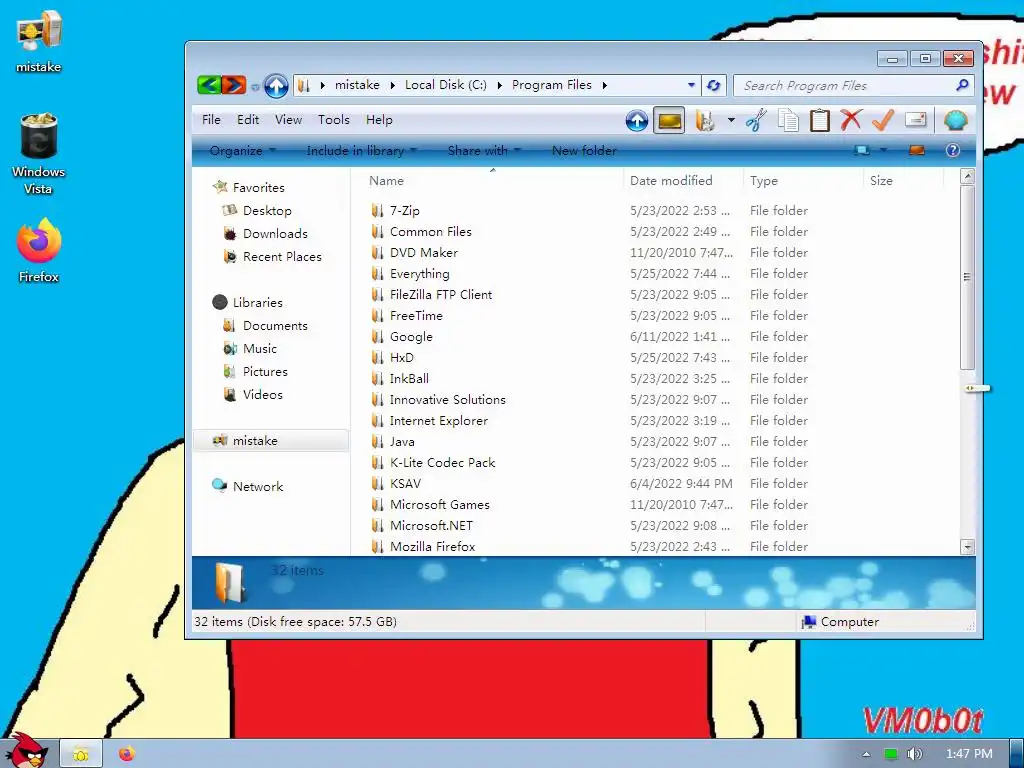Select Favorites in the navigation pane
The image size is (1024, 768).
tap(259, 187)
